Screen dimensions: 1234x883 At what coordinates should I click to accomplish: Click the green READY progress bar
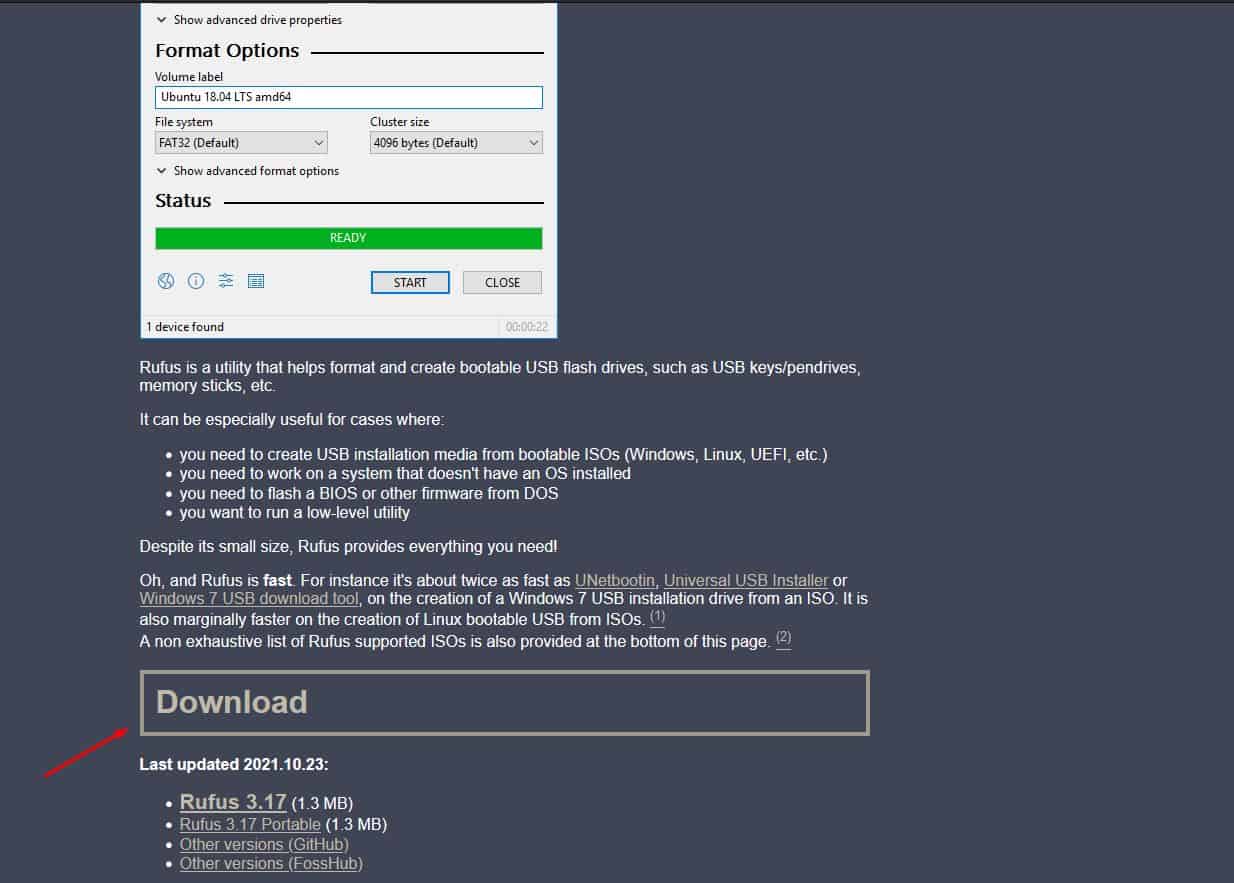(349, 238)
